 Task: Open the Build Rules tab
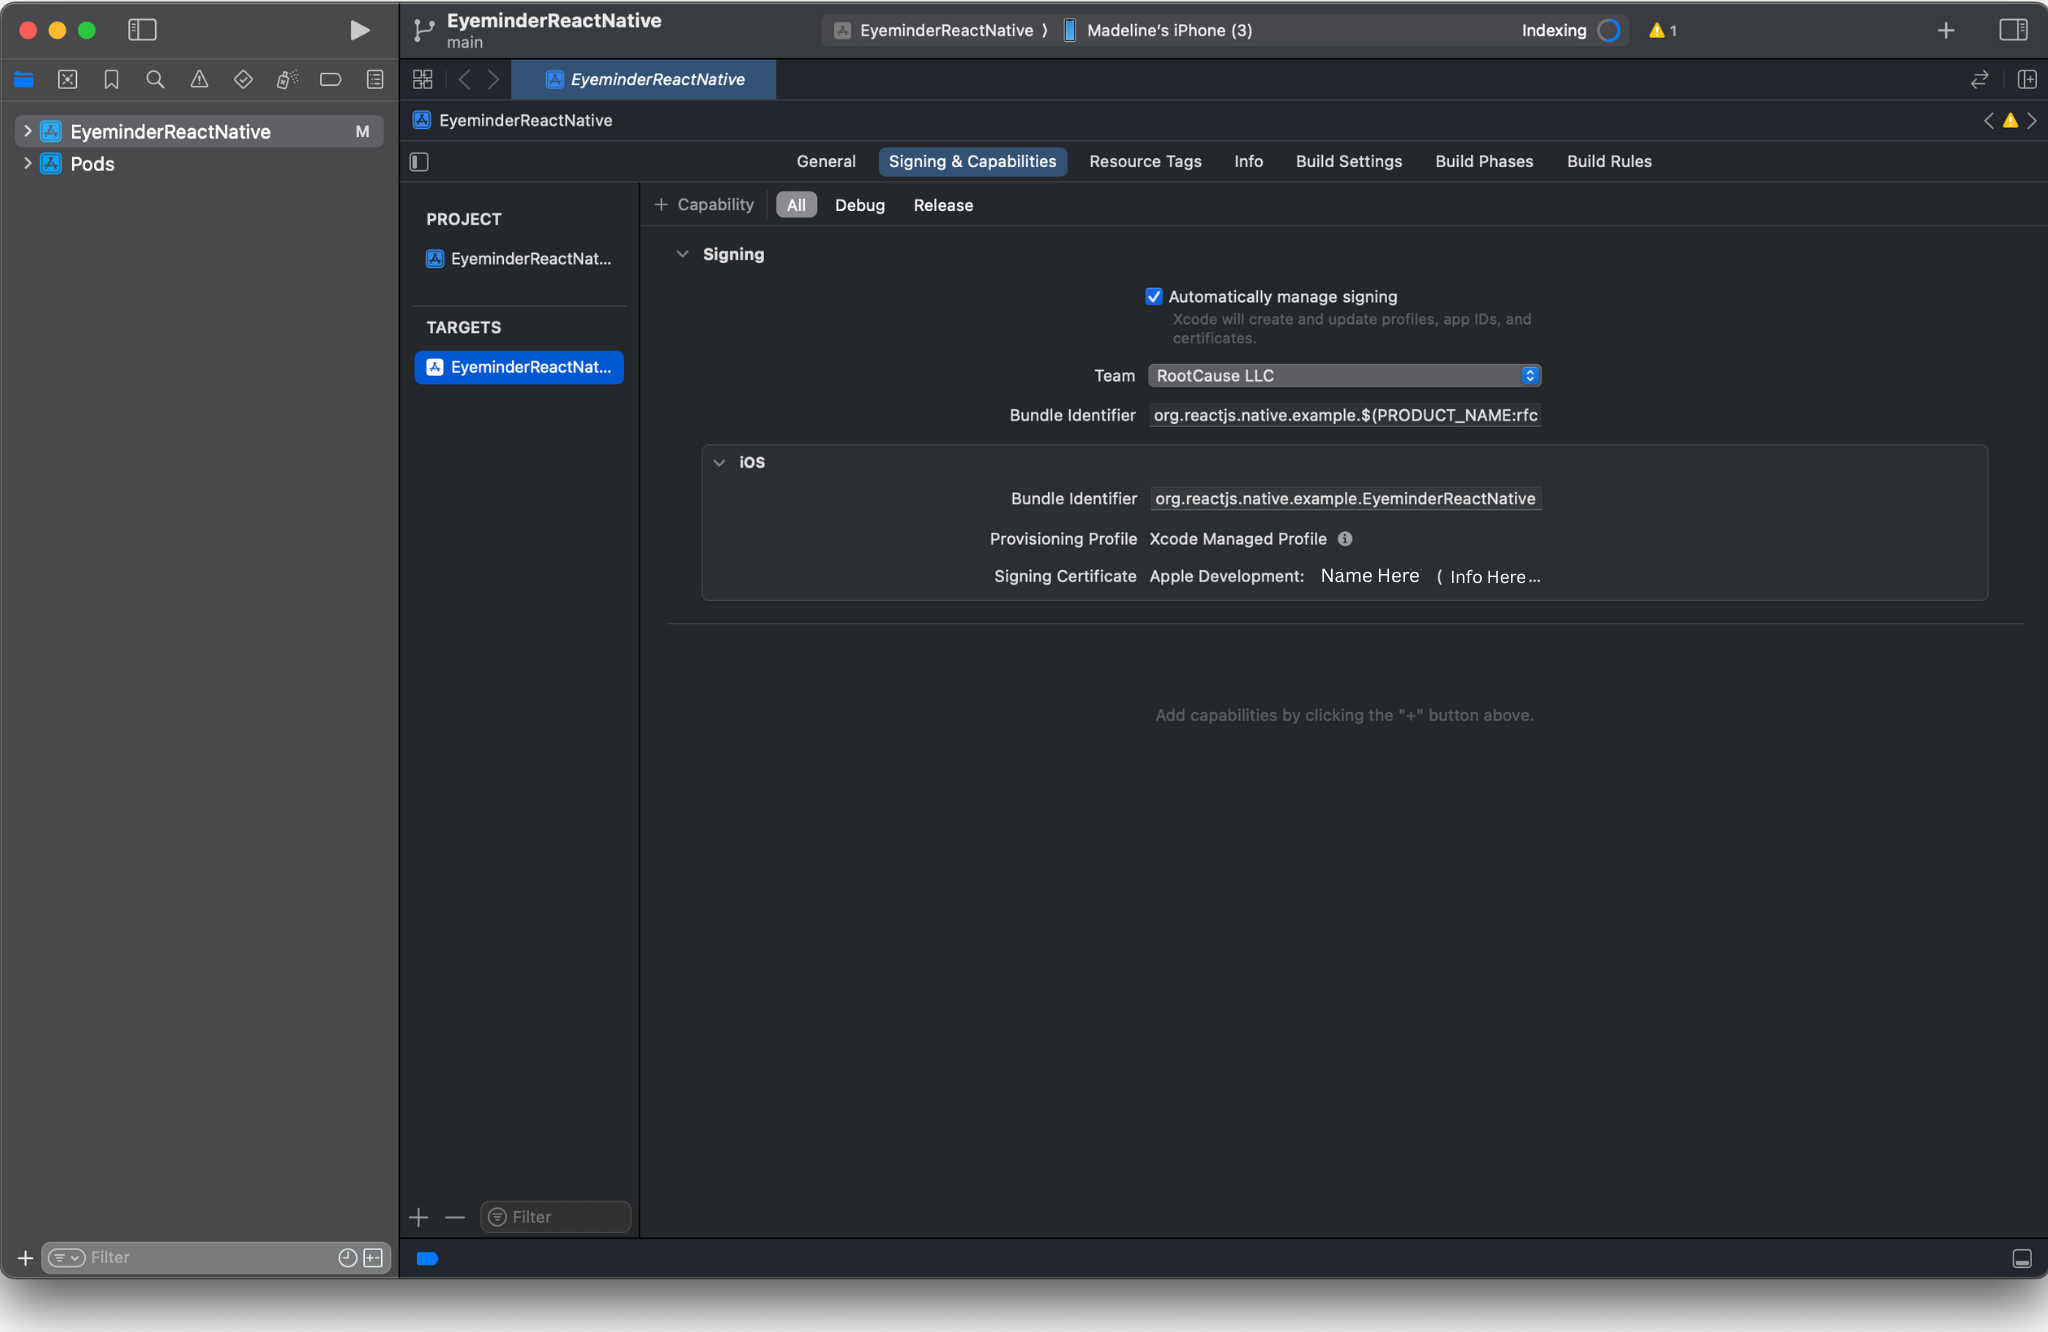coord(1609,161)
